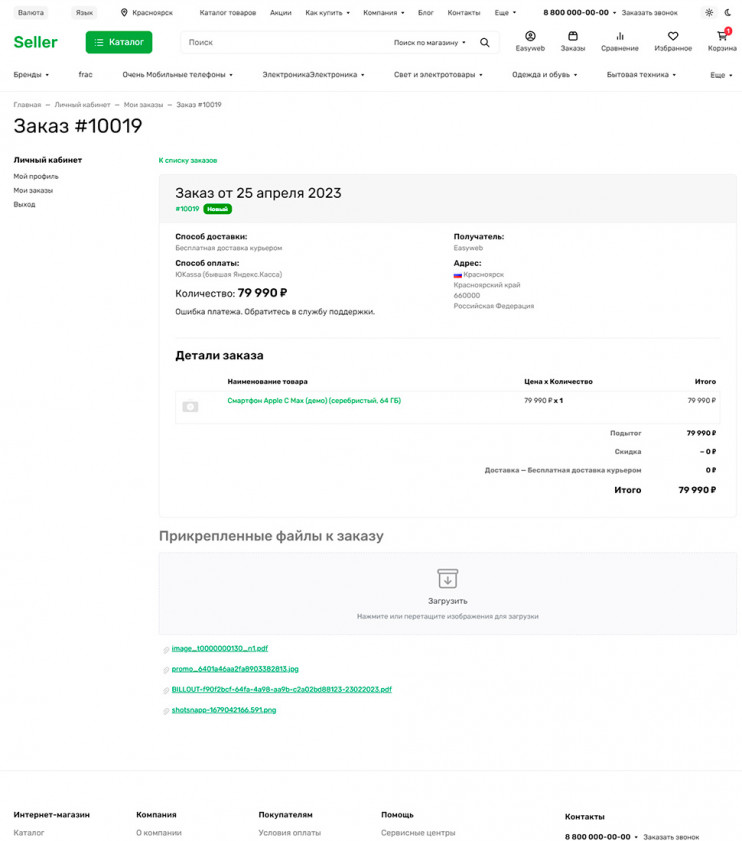
Task: Click the location pin near Красноярск
Action: (x=122, y=12)
